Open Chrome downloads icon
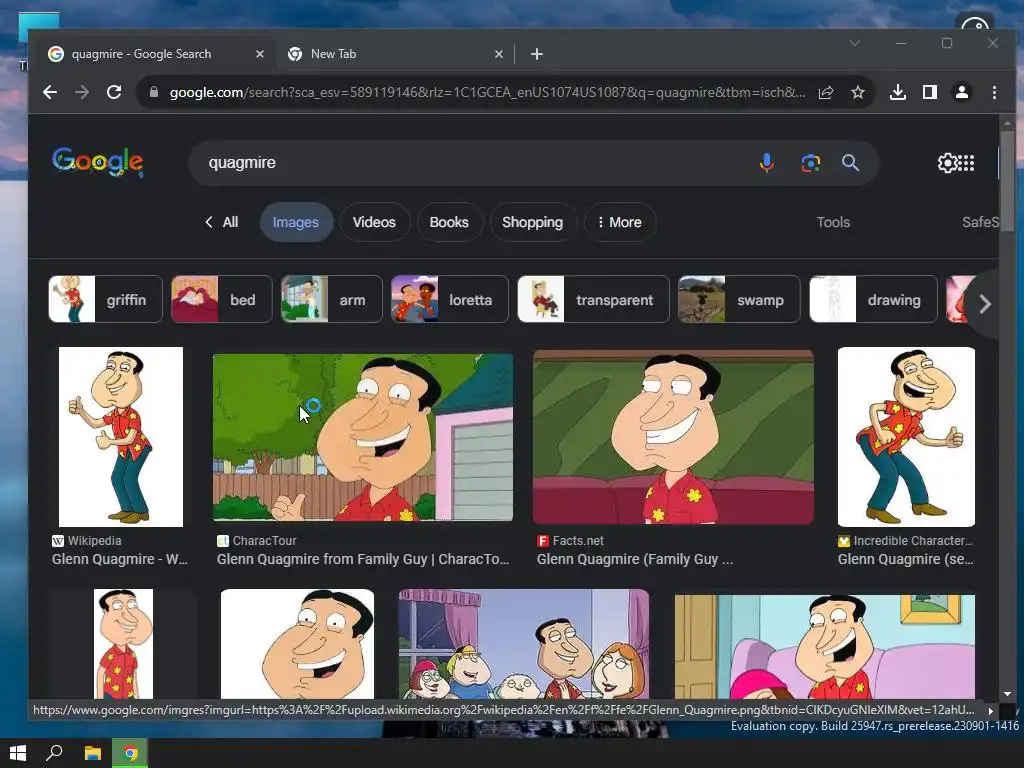 [x=898, y=92]
